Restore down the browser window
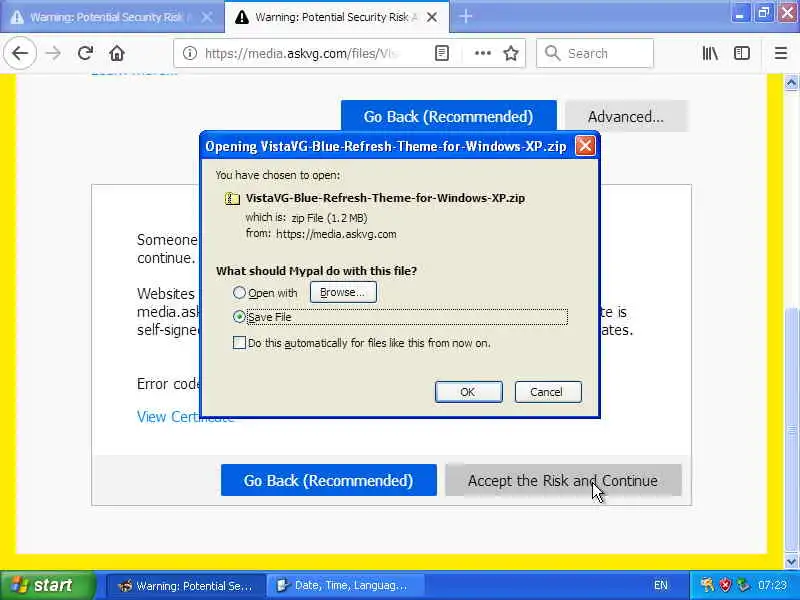 (764, 13)
